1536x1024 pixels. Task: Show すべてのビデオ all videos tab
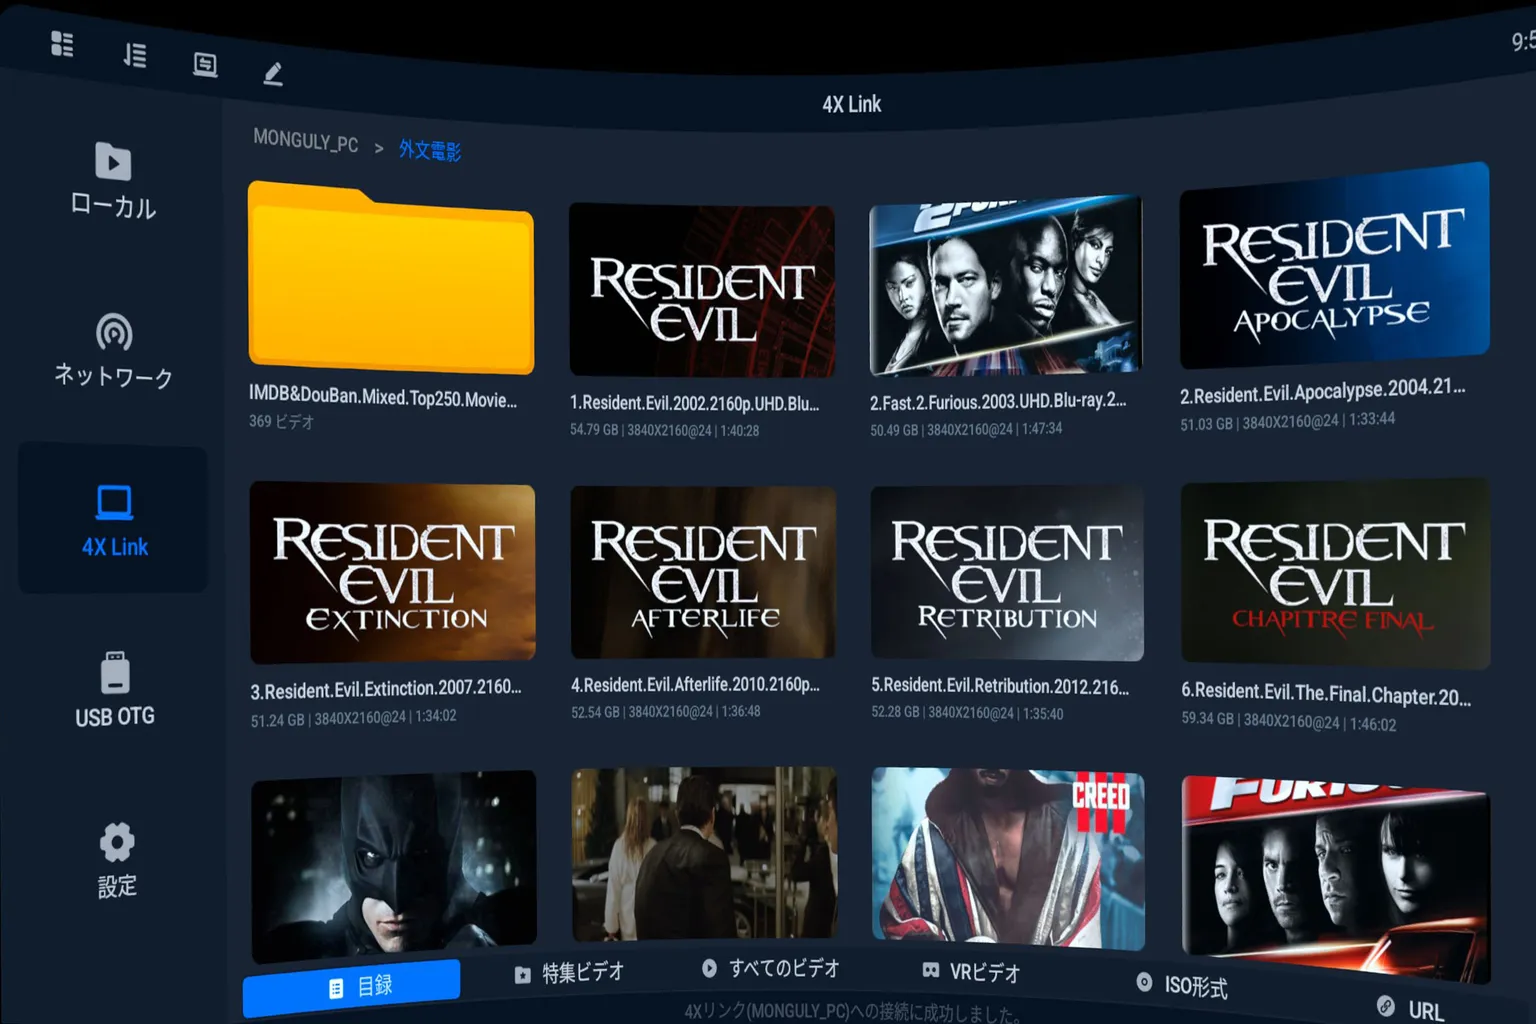(x=770, y=968)
